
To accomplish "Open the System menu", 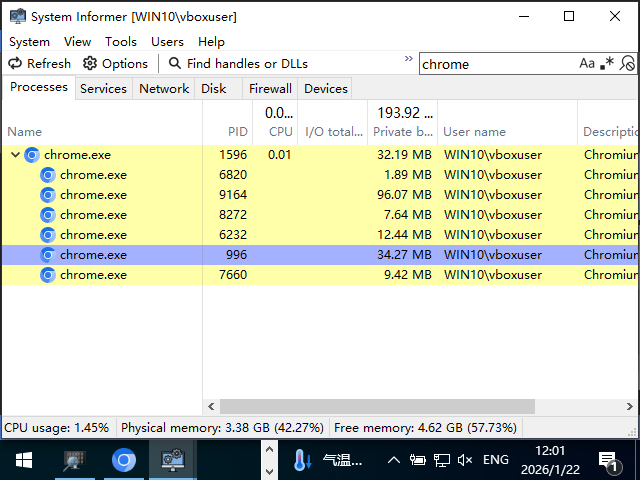I will (x=29, y=42).
